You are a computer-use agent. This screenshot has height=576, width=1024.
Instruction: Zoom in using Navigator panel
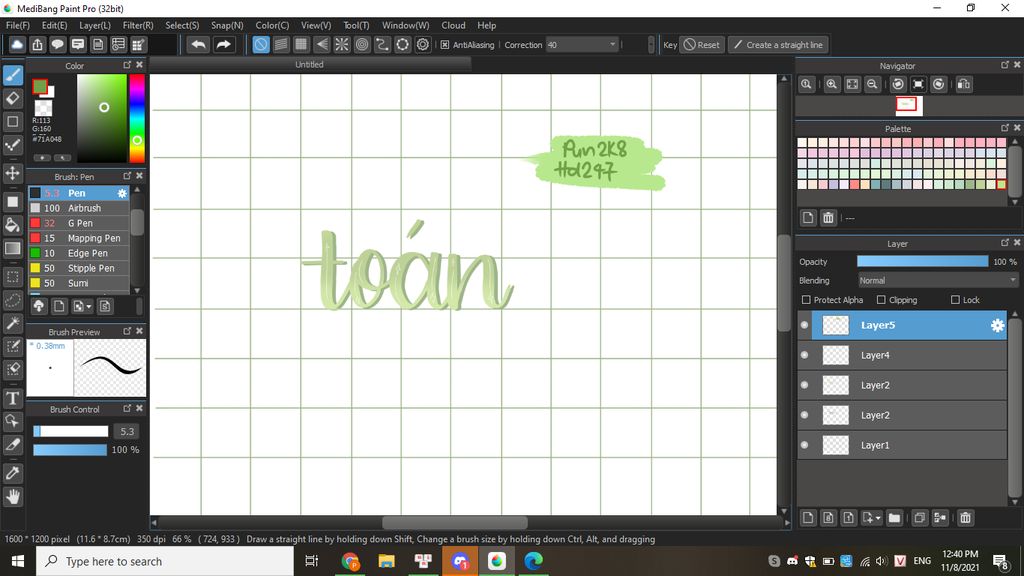[831, 84]
